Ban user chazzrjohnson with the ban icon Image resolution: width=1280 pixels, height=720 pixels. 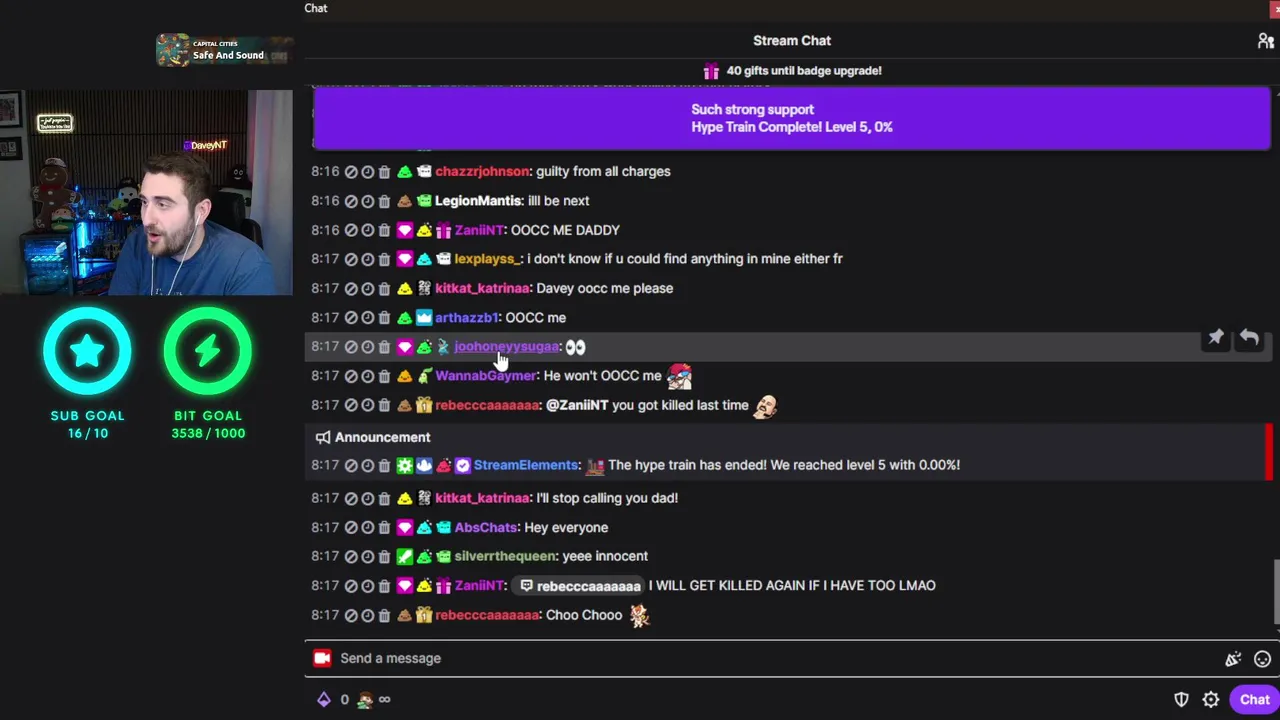[x=351, y=172]
